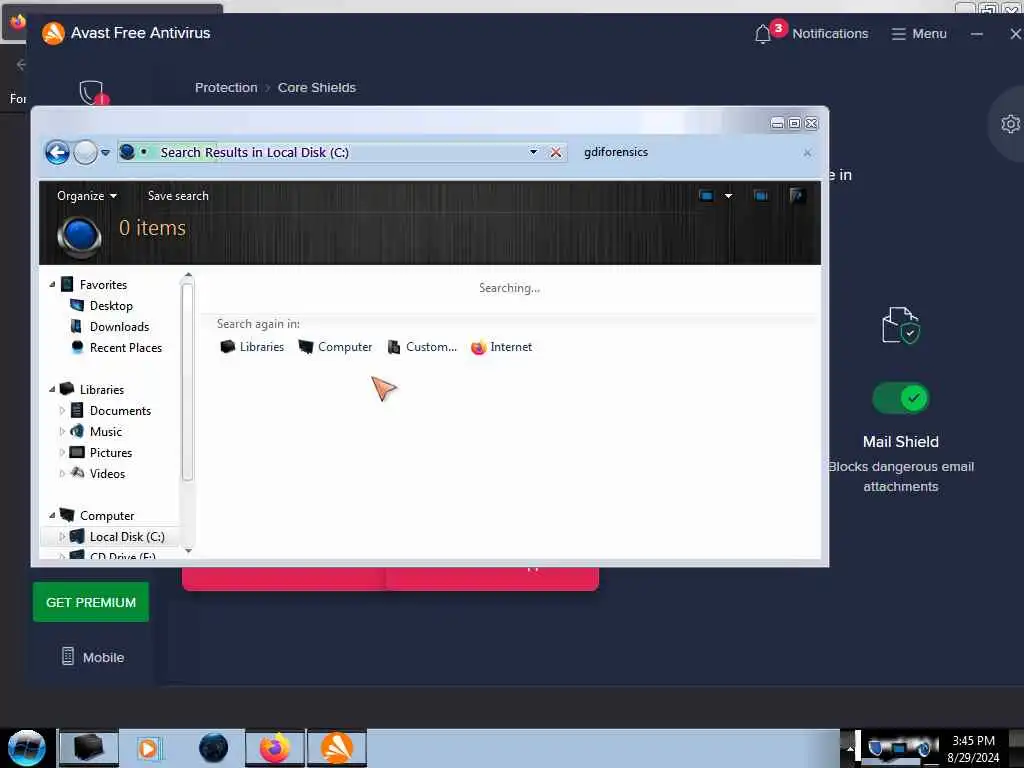Click Save search in toolbar
The height and width of the screenshot is (768, 1024).
tap(178, 196)
